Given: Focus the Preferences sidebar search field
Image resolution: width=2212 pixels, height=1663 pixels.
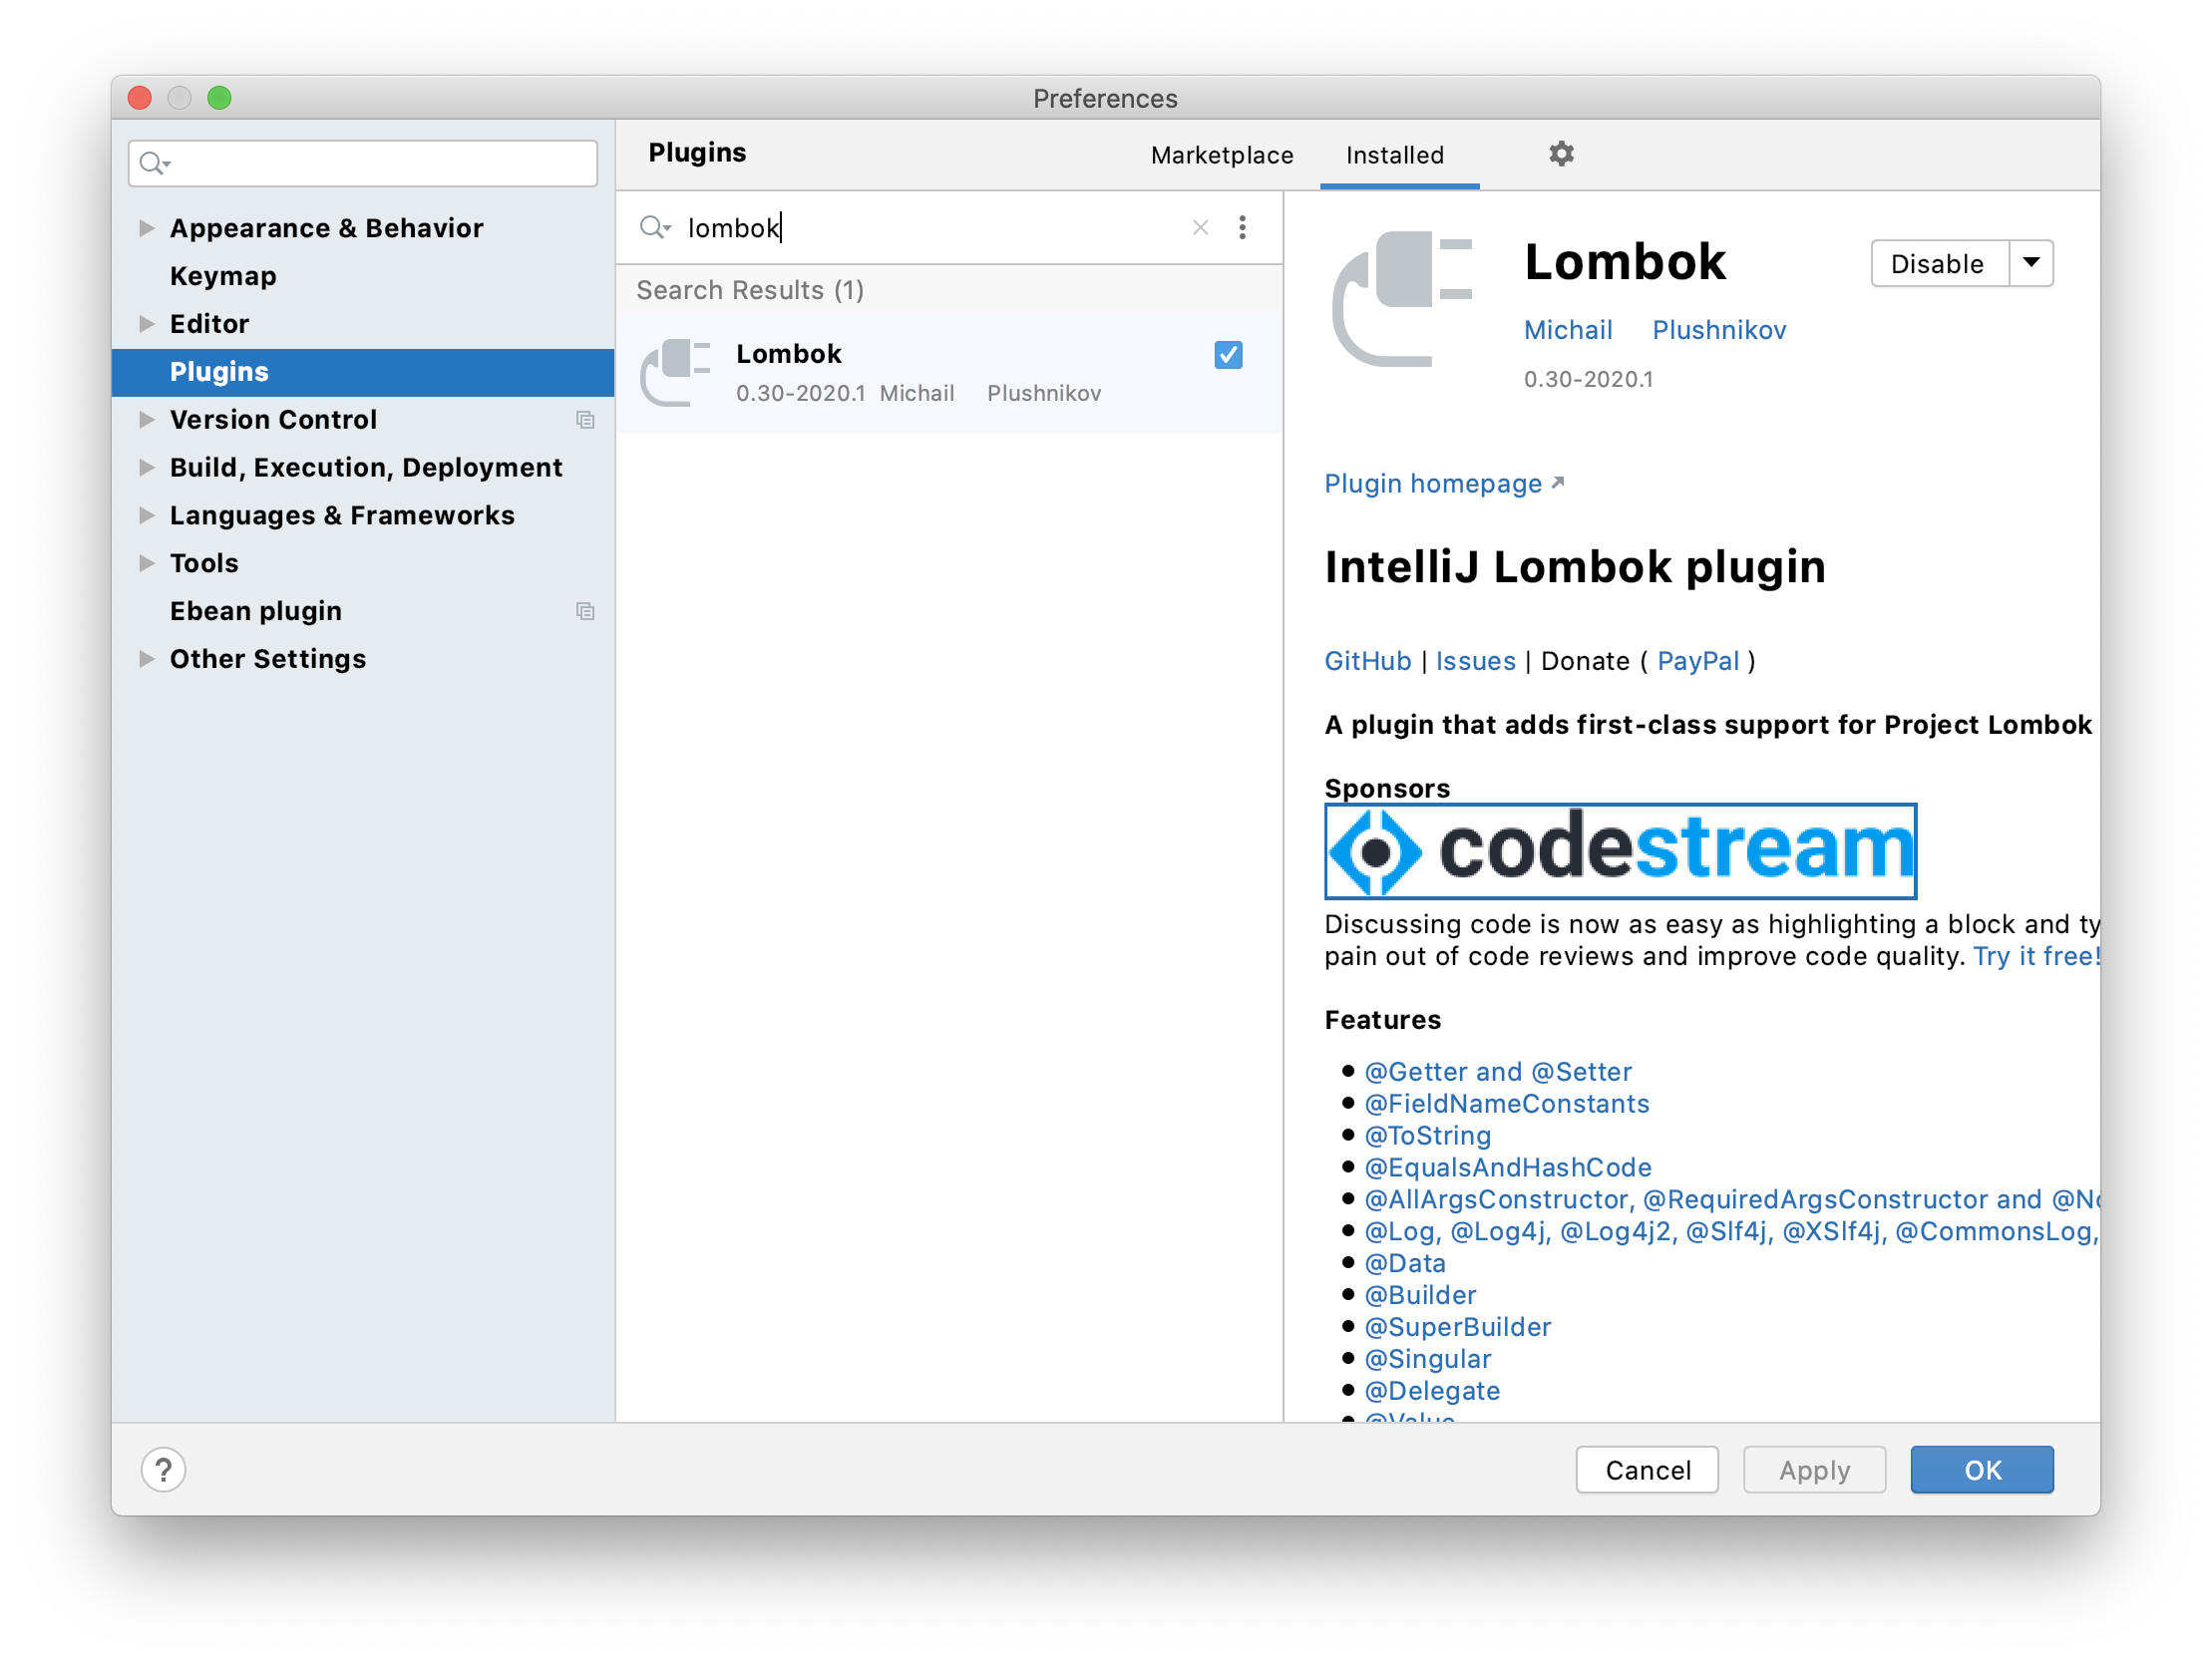Looking at the screenshot, I should coord(363,163).
